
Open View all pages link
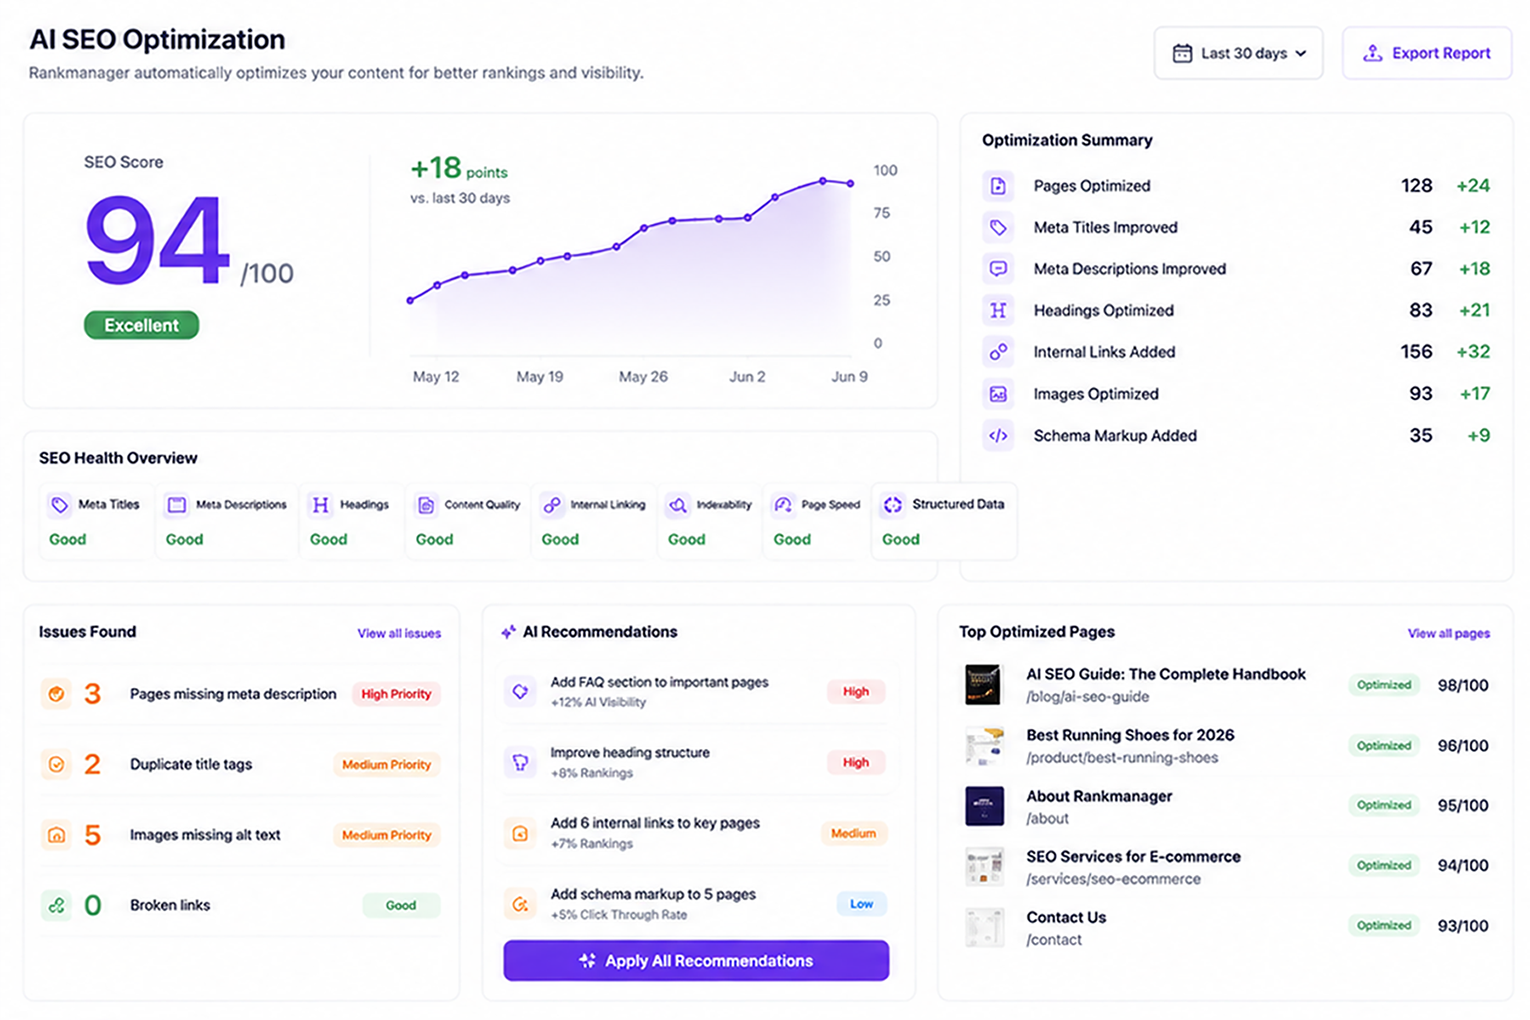point(1448,633)
